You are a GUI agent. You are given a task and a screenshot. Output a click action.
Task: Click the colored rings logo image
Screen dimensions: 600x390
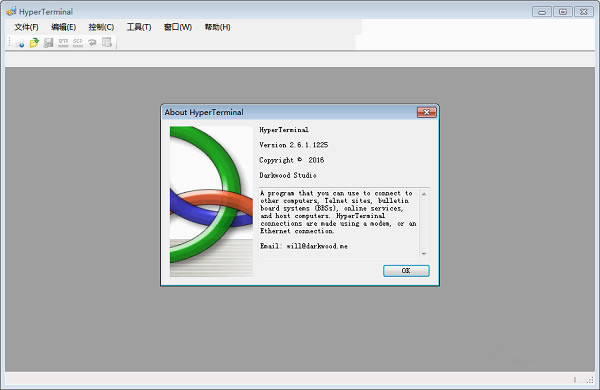(211, 201)
